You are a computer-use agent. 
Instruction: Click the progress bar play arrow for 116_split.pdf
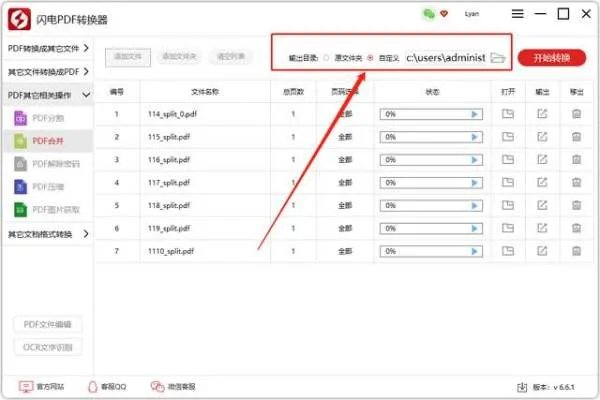(x=474, y=160)
